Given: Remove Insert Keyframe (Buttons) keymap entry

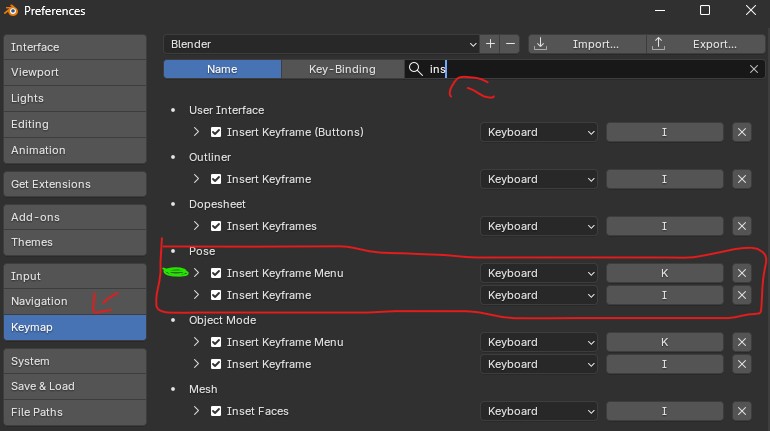Looking at the screenshot, I should 742,132.
